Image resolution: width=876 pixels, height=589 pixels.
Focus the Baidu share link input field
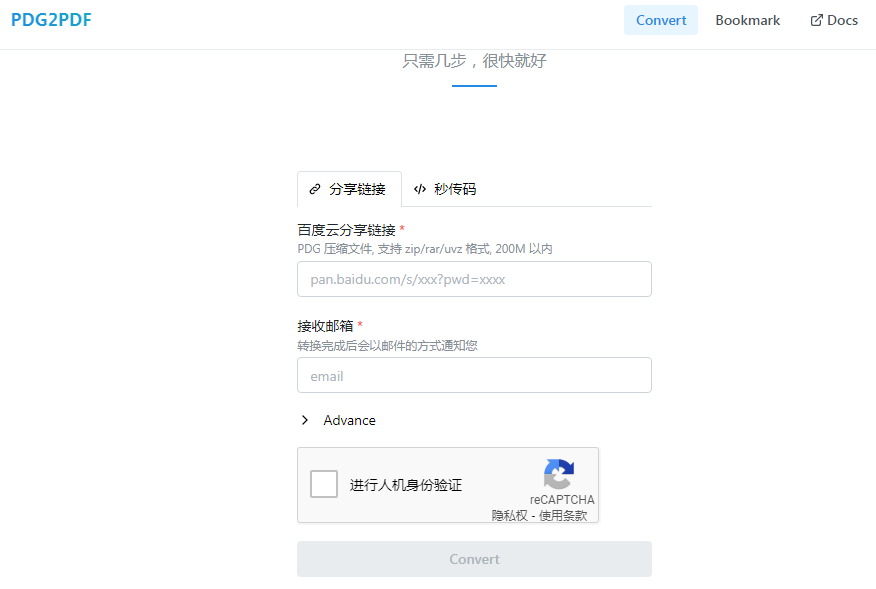click(474, 279)
